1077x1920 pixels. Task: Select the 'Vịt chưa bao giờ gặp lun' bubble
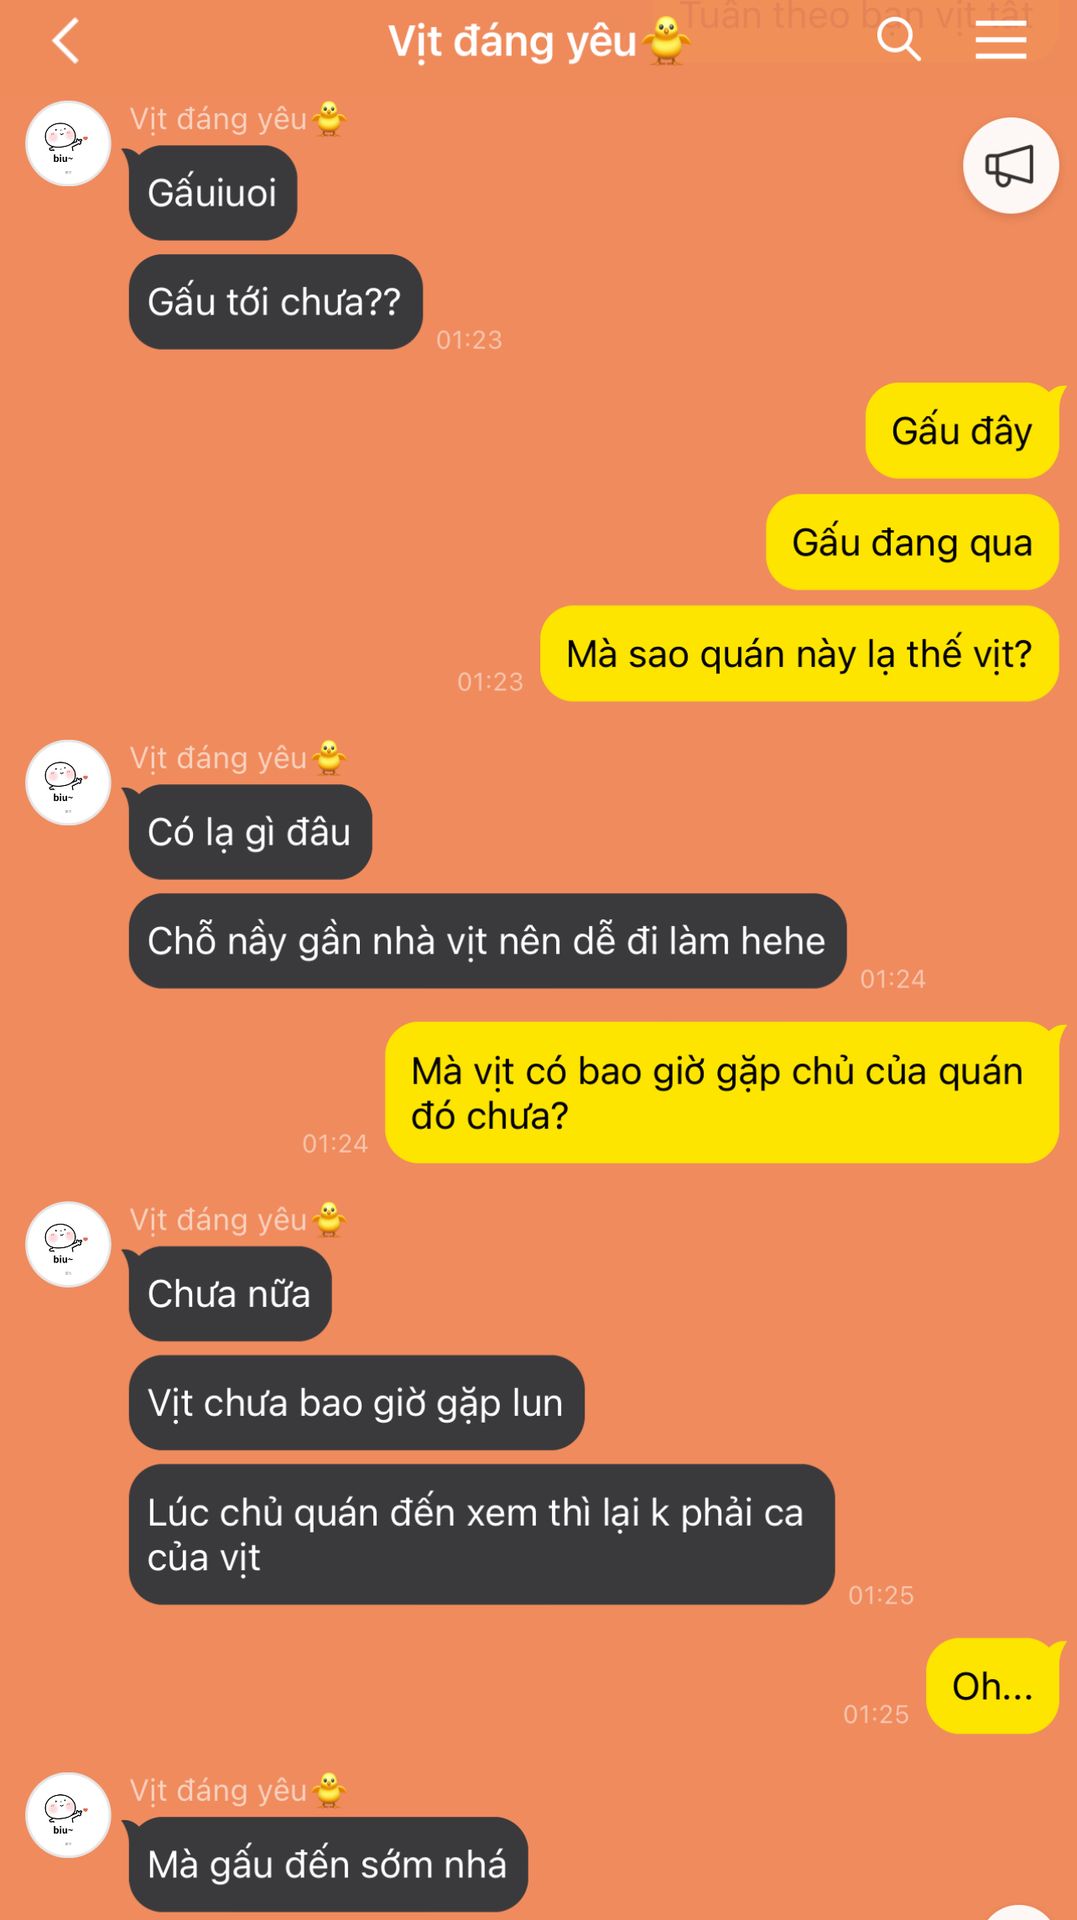356,1403
